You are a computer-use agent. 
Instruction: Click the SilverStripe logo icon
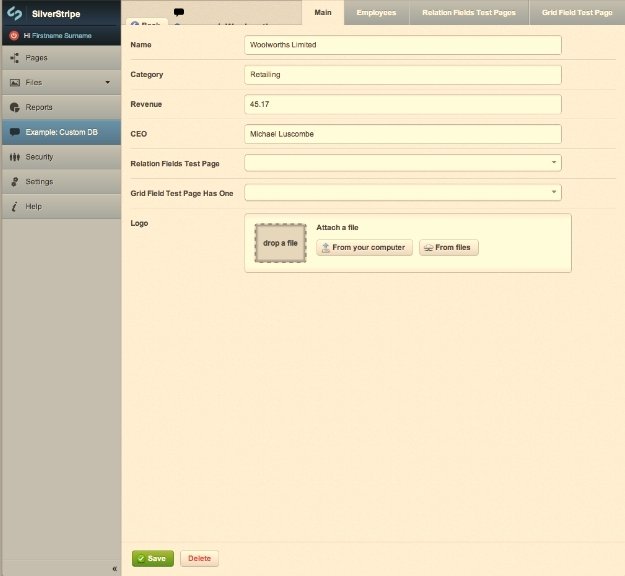tap(14, 13)
